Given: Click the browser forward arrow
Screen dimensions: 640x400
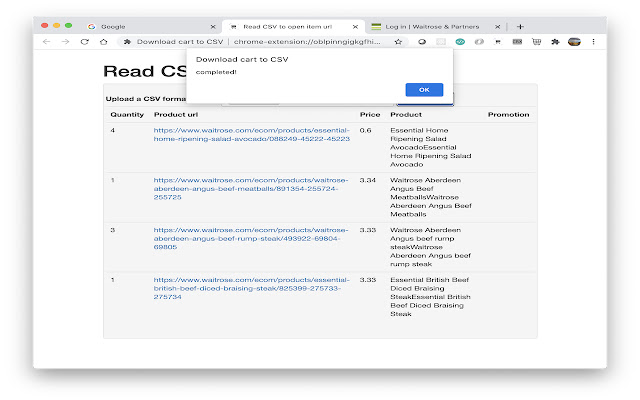Looking at the screenshot, I should pos(65,42).
